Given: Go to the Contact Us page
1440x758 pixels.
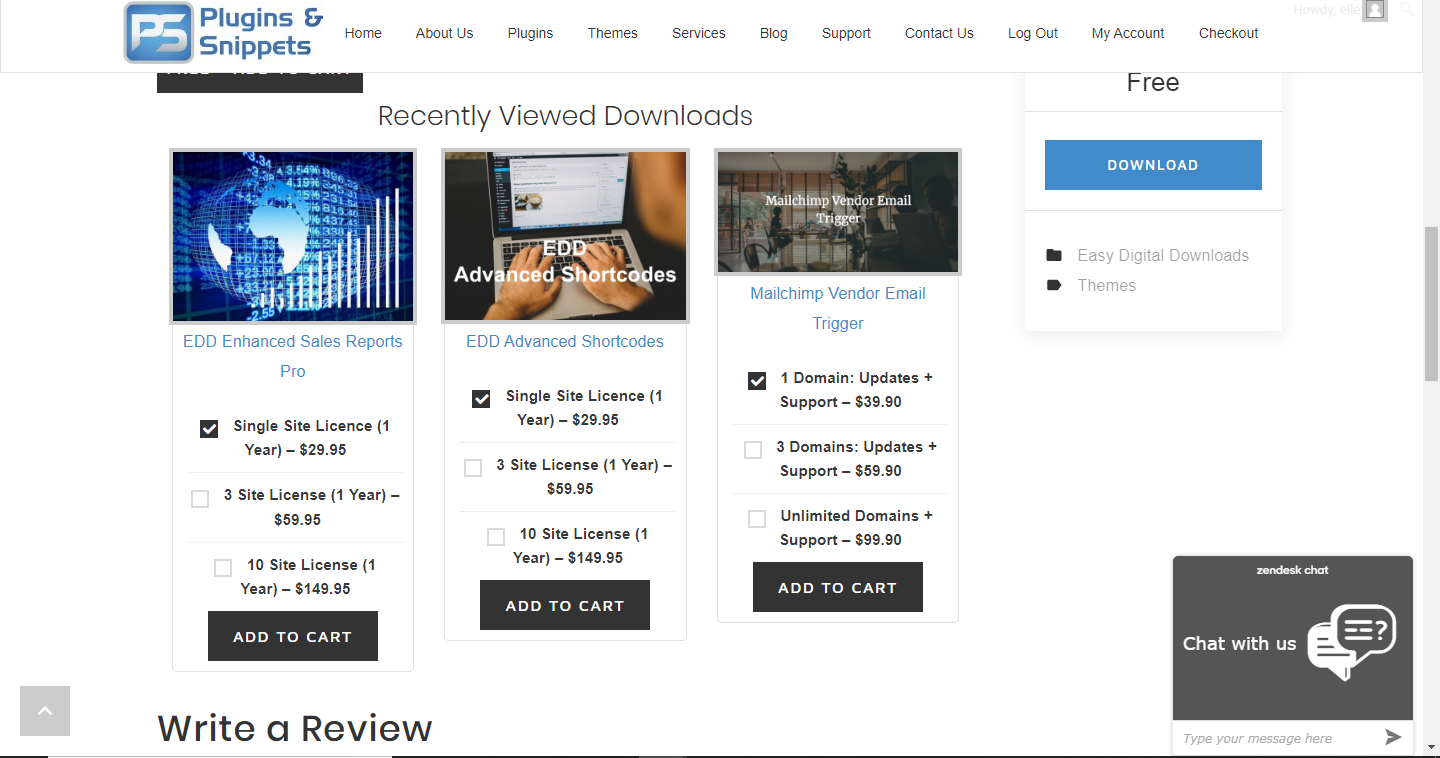Looking at the screenshot, I should (x=939, y=33).
